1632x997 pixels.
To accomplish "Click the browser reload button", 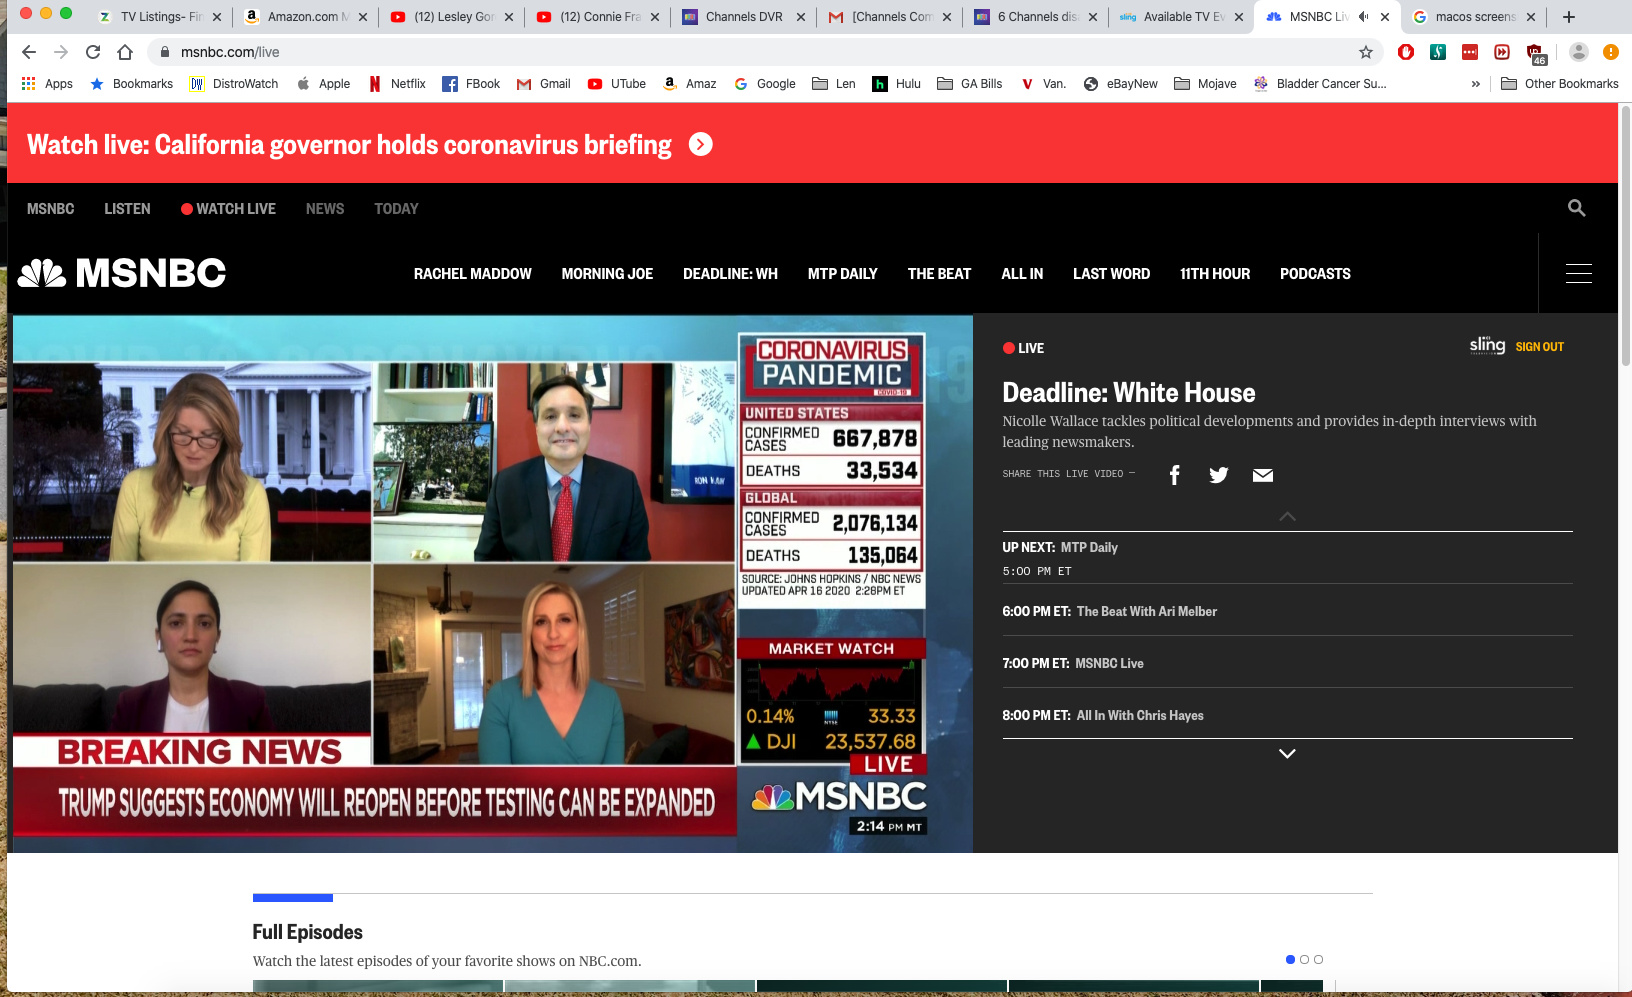I will [x=93, y=52].
